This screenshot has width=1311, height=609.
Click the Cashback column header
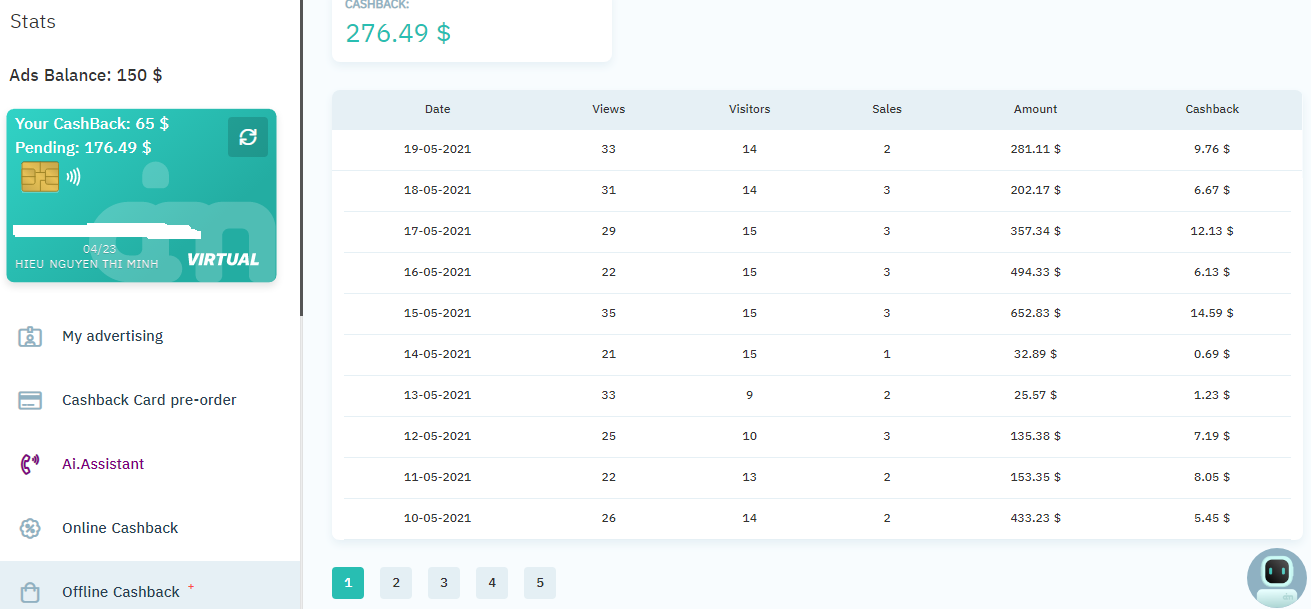pyautogui.click(x=1212, y=109)
